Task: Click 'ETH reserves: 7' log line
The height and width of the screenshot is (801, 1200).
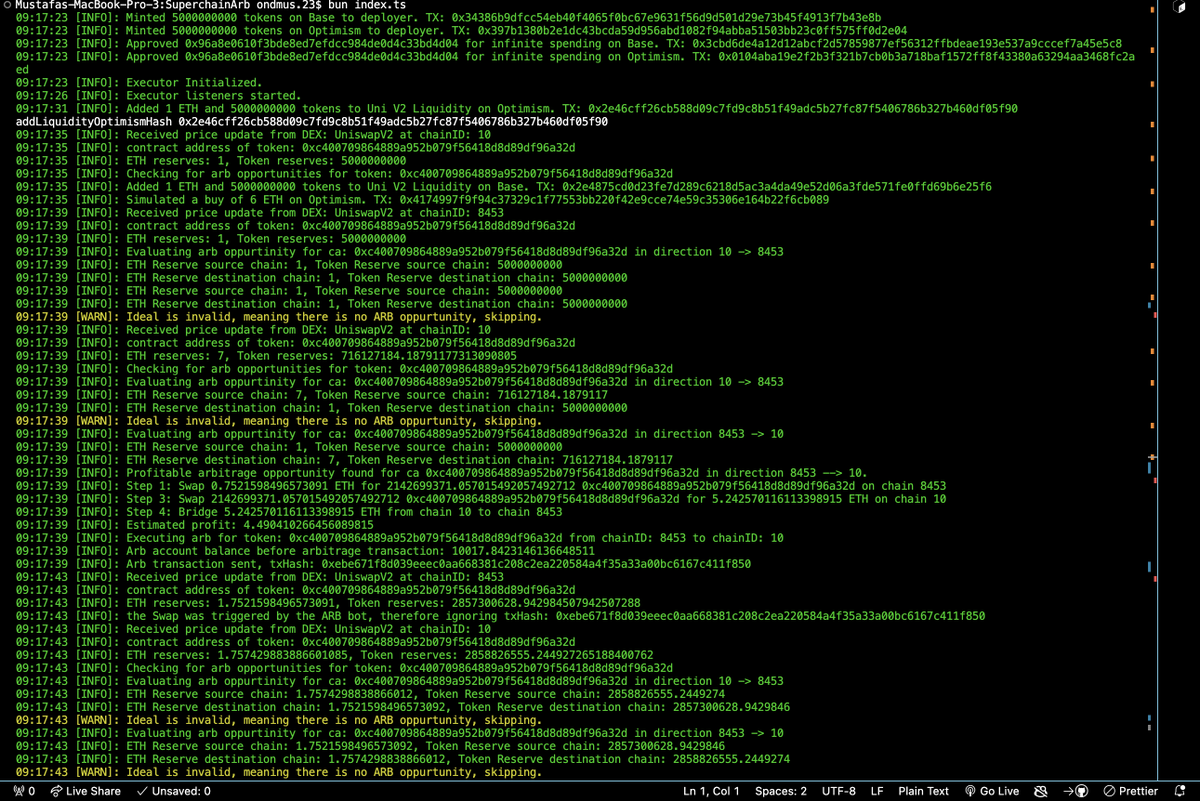Action: 266,356
